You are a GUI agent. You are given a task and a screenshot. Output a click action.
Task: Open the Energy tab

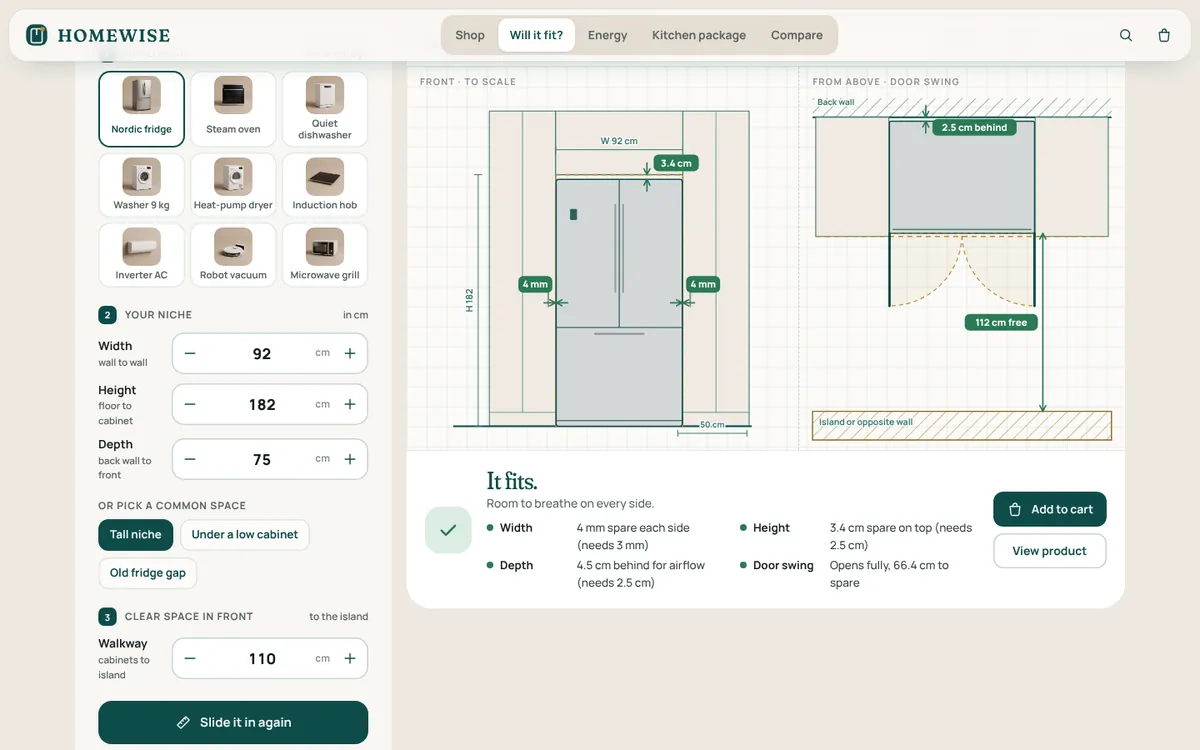pyautogui.click(x=608, y=35)
